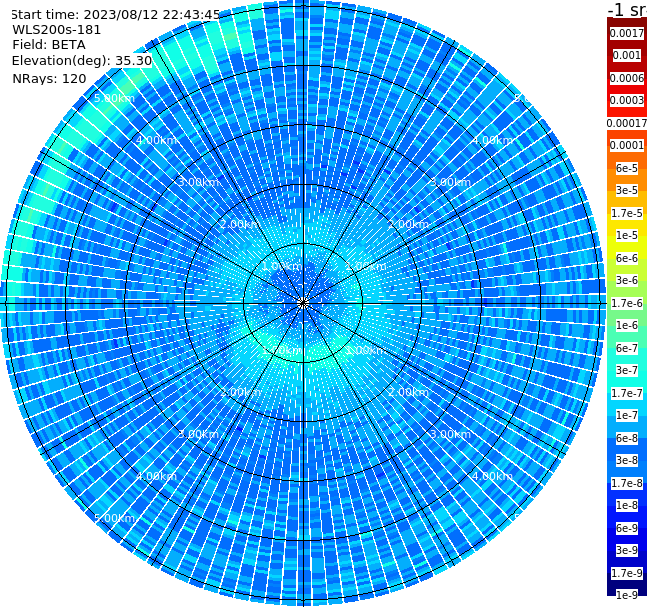This screenshot has width=647, height=607.
Task: Click the 1.7e-6 colorbar label
Action: (x=627, y=303)
